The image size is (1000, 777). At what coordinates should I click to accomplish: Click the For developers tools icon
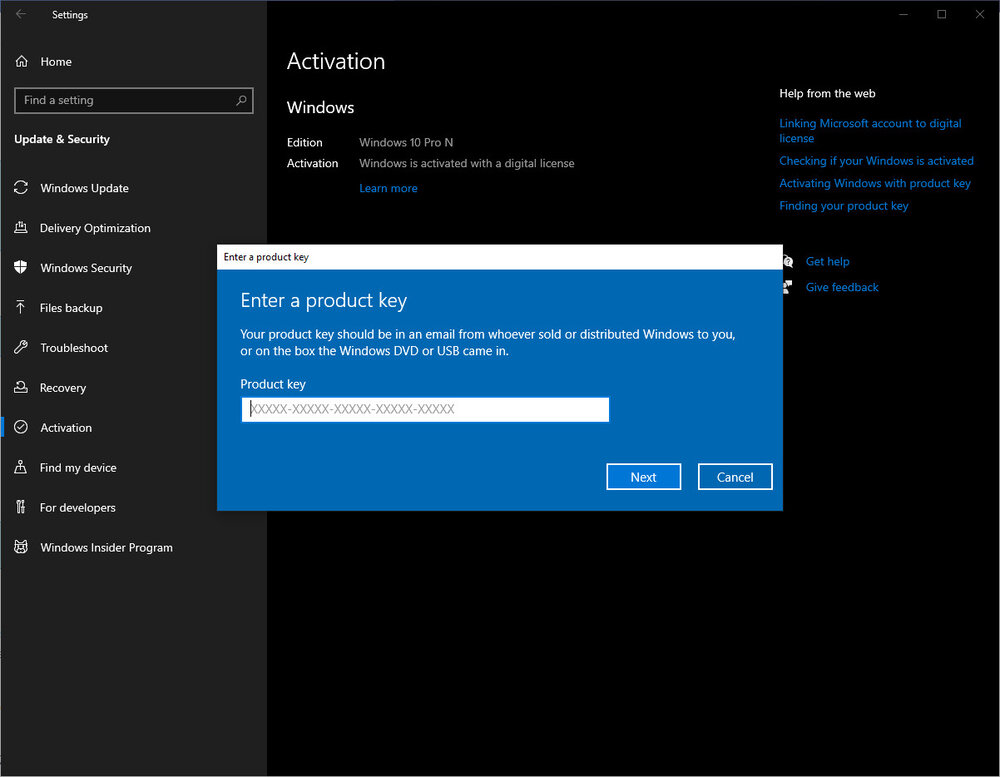click(21, 507)
